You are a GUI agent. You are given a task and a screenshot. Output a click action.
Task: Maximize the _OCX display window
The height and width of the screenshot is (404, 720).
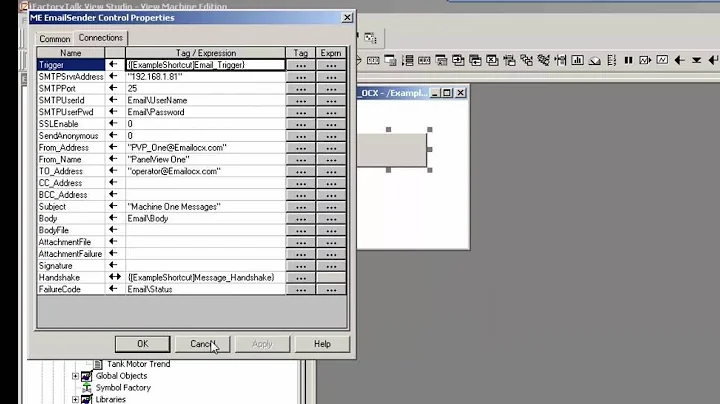(447, 93)
